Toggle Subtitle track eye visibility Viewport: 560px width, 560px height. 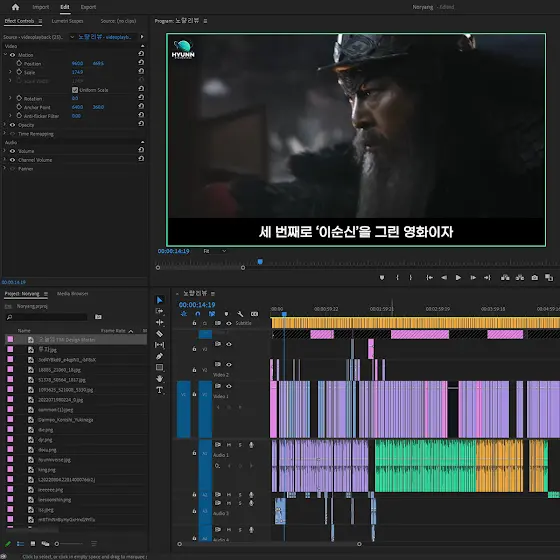point(229,323)
